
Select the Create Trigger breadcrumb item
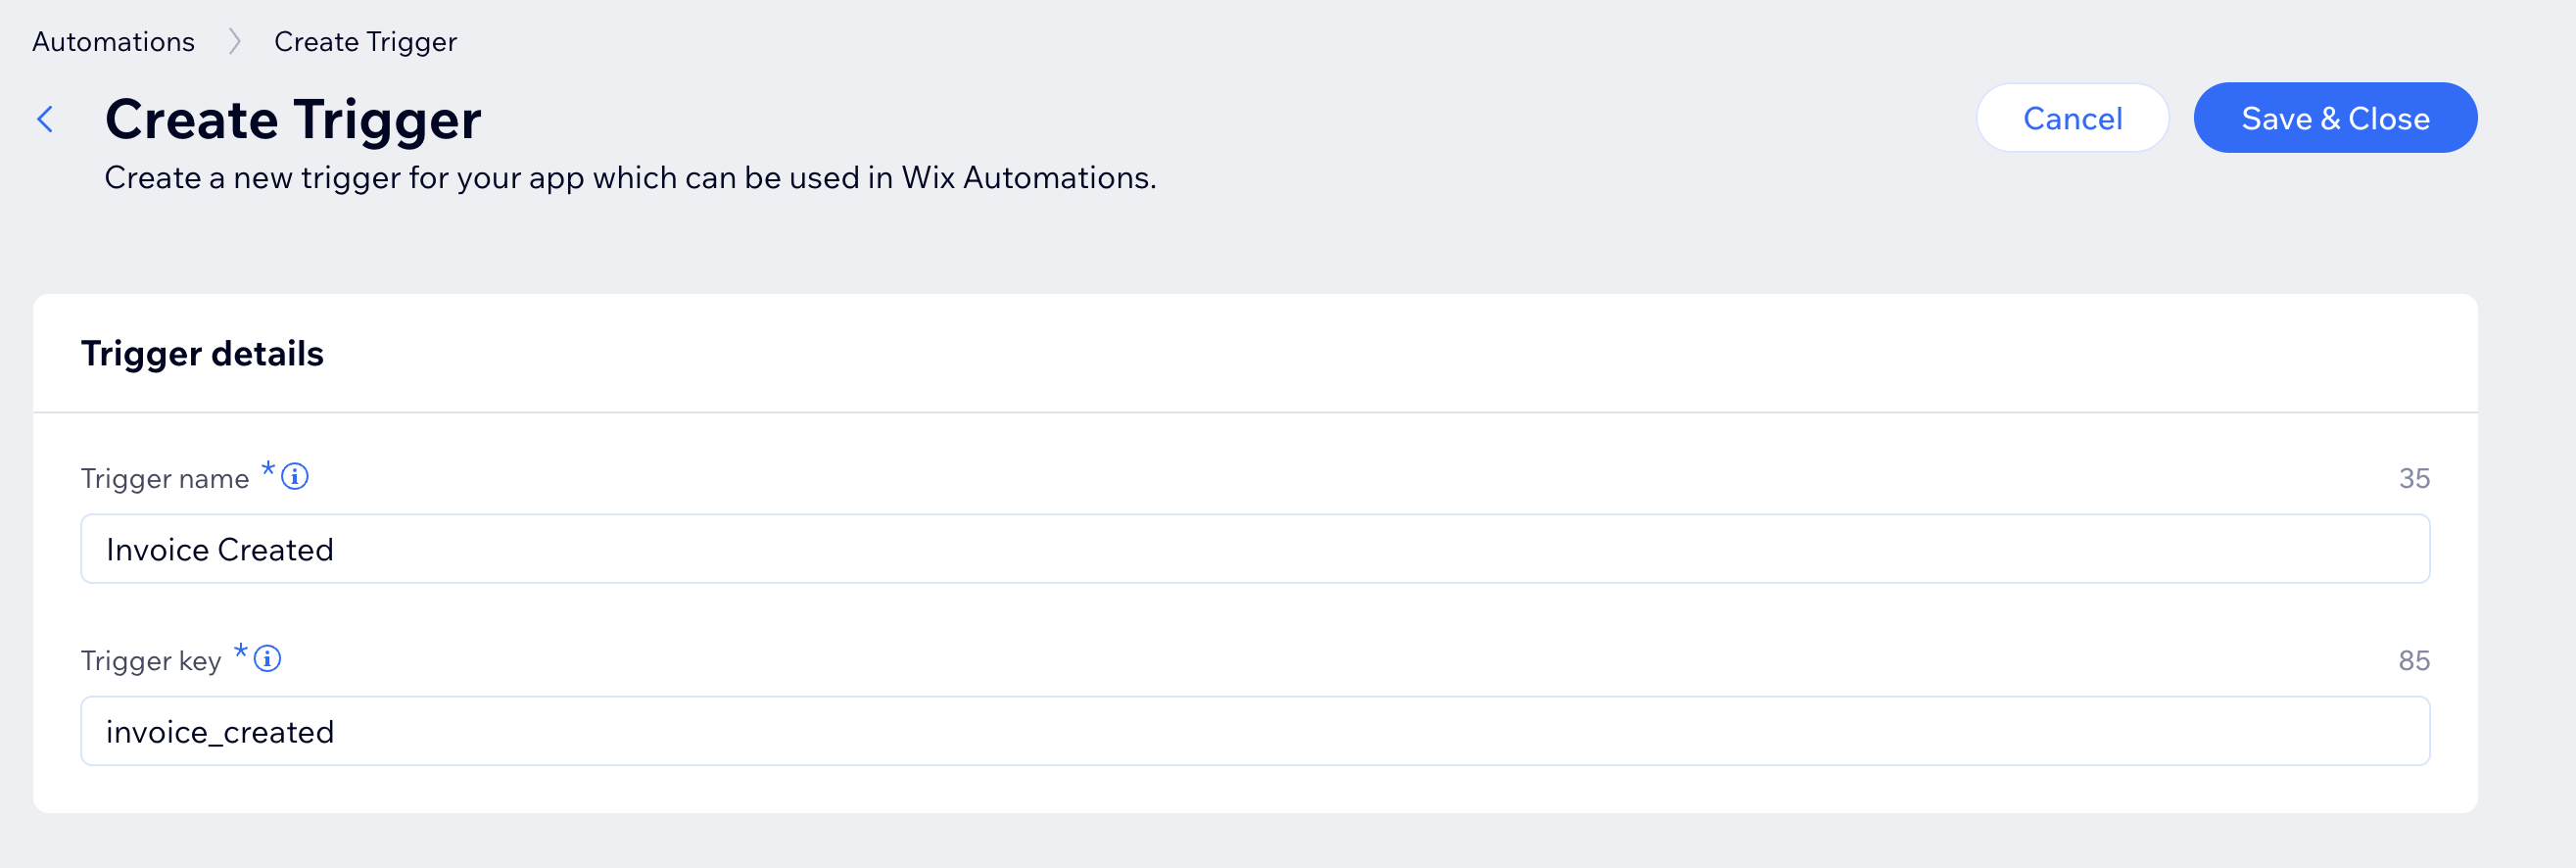click(365, 42)
